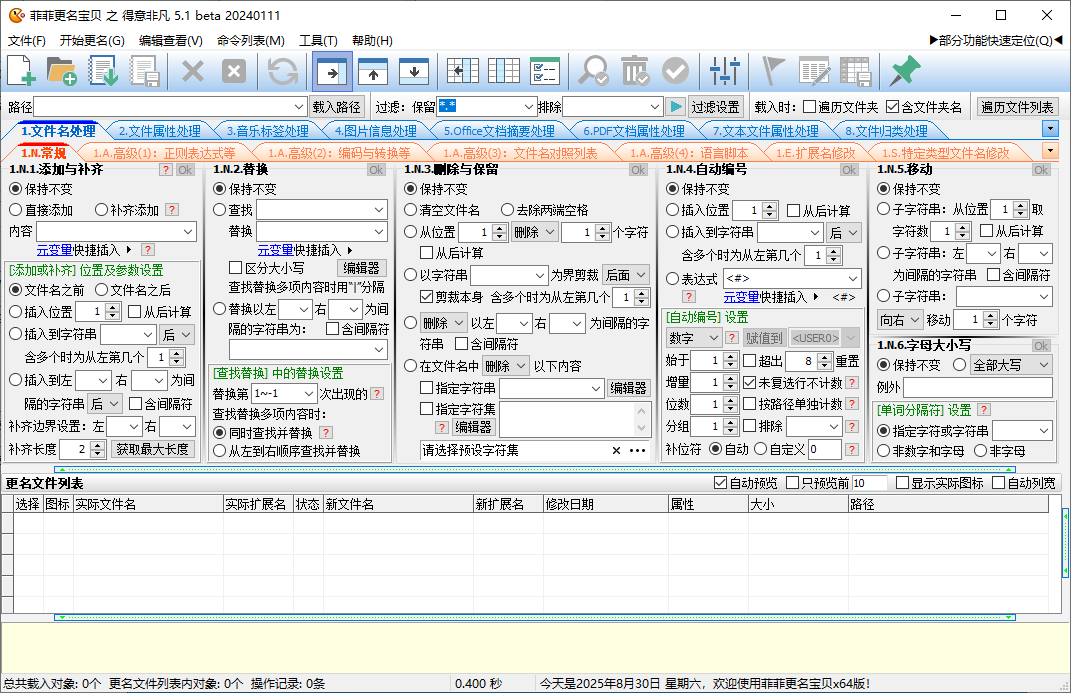Viewport: 1071px width, 693px height.
Task: Click the move-up arrow panel icon
Action: [x=373, y=71]
